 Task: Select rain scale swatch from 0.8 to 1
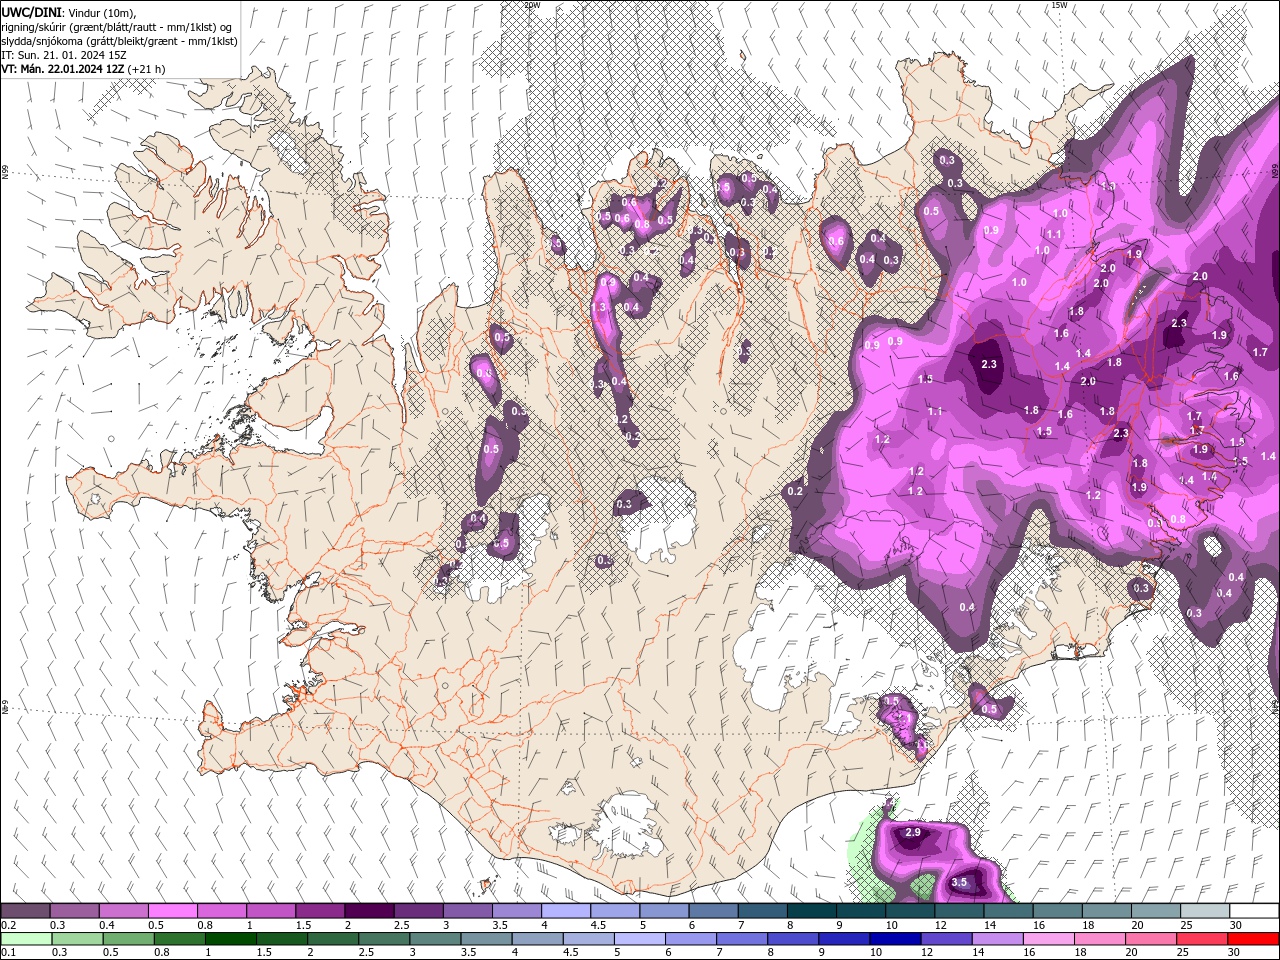[x=179, y=938]
